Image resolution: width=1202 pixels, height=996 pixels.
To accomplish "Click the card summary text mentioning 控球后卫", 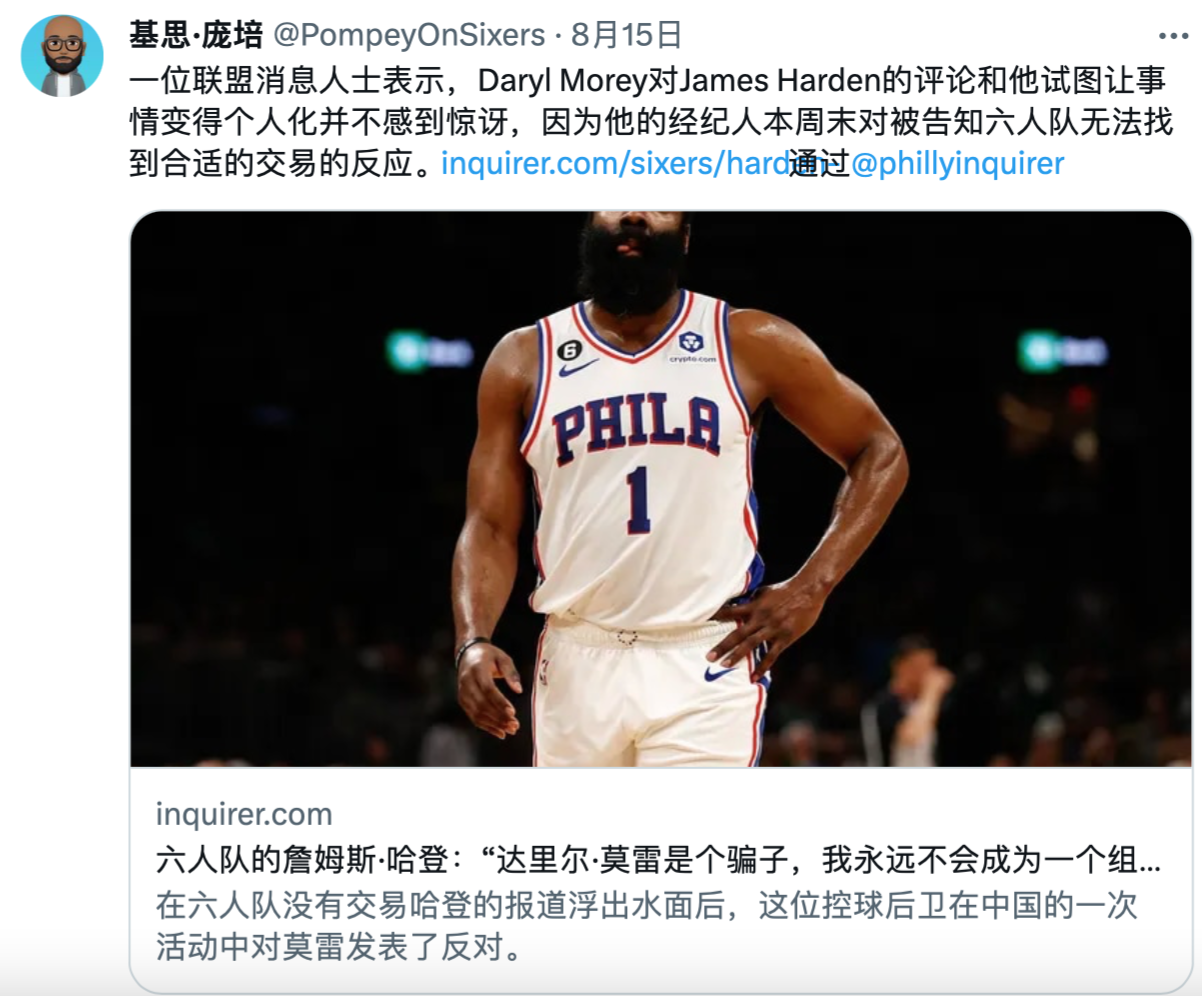I will (647, 924).
